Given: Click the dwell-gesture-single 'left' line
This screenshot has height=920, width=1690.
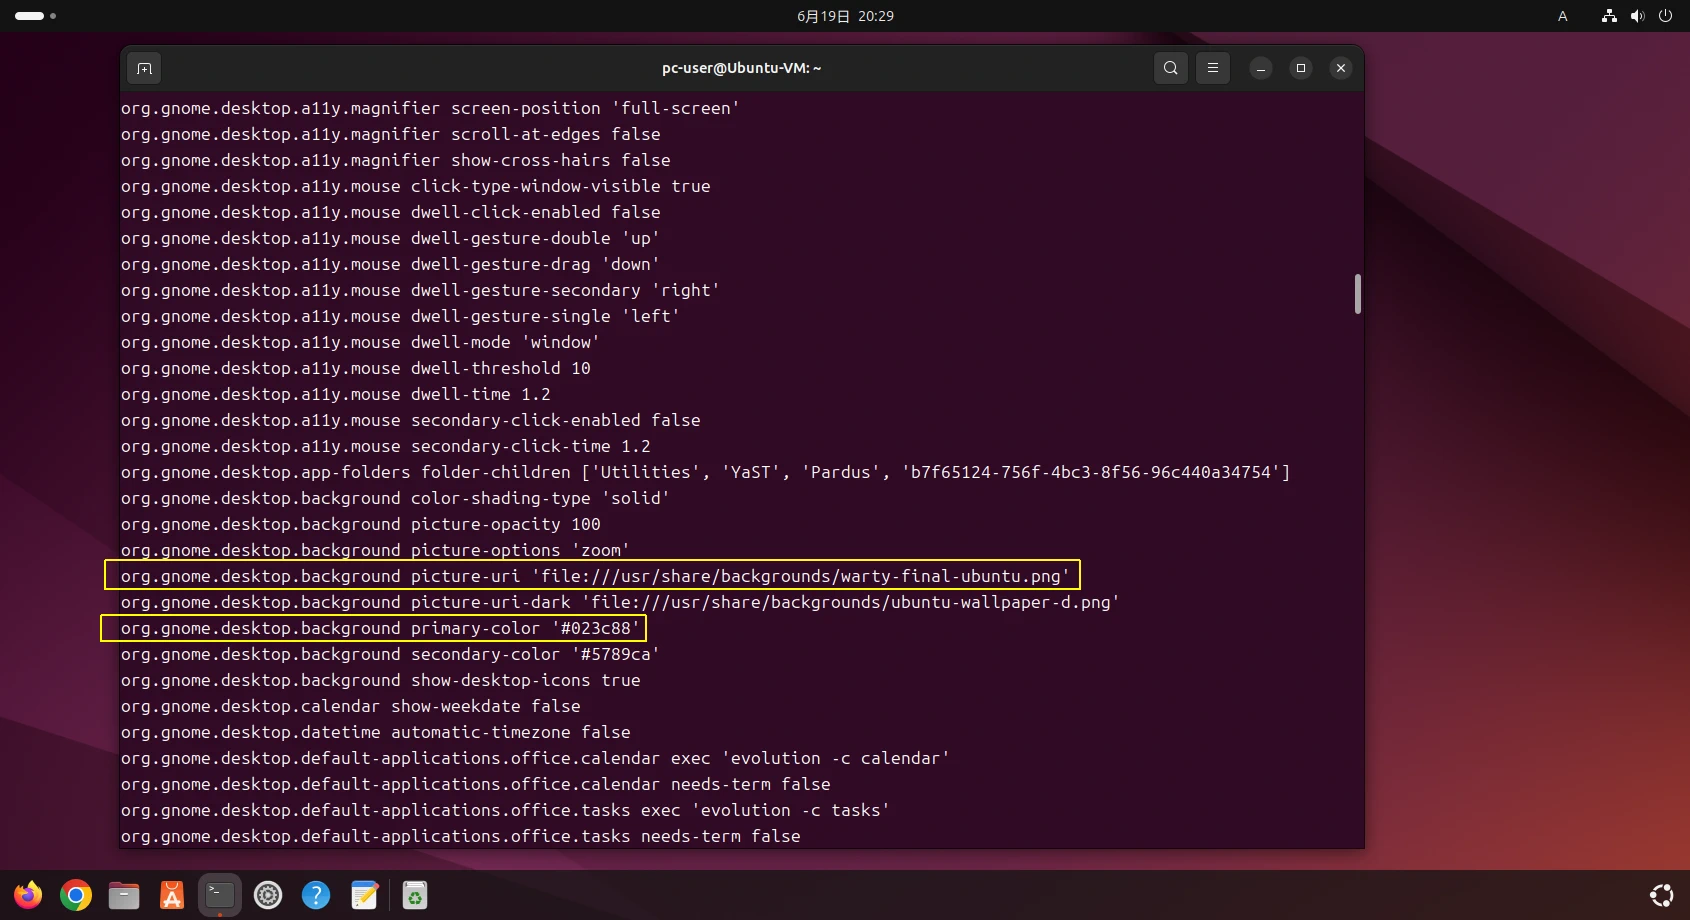Looking at the screenshot, I should pyautogui.click(x=400, y=316).
